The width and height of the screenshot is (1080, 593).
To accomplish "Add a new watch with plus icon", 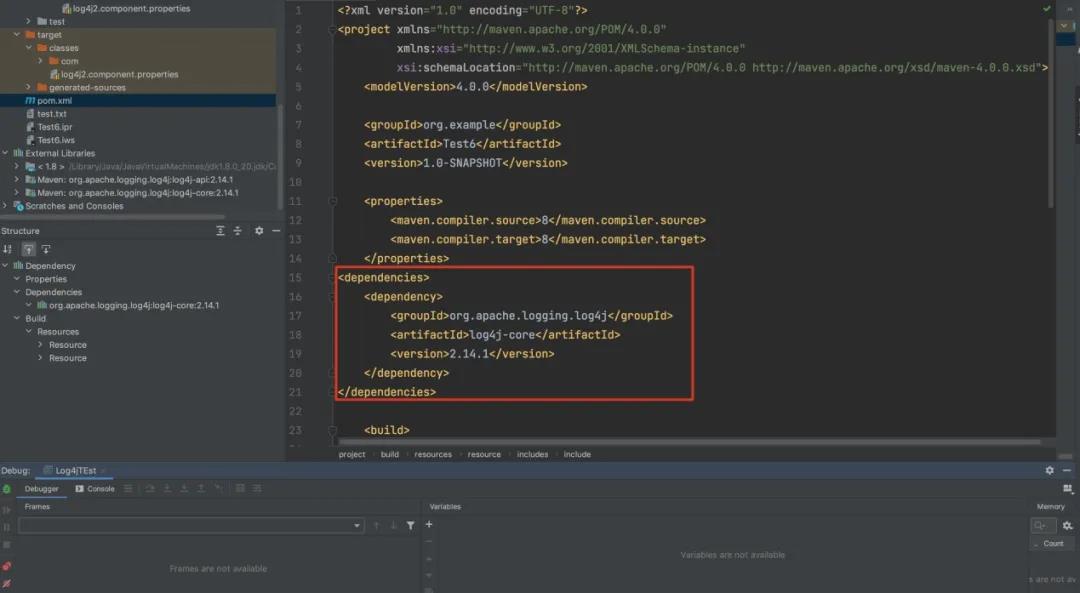I will 429,524.
